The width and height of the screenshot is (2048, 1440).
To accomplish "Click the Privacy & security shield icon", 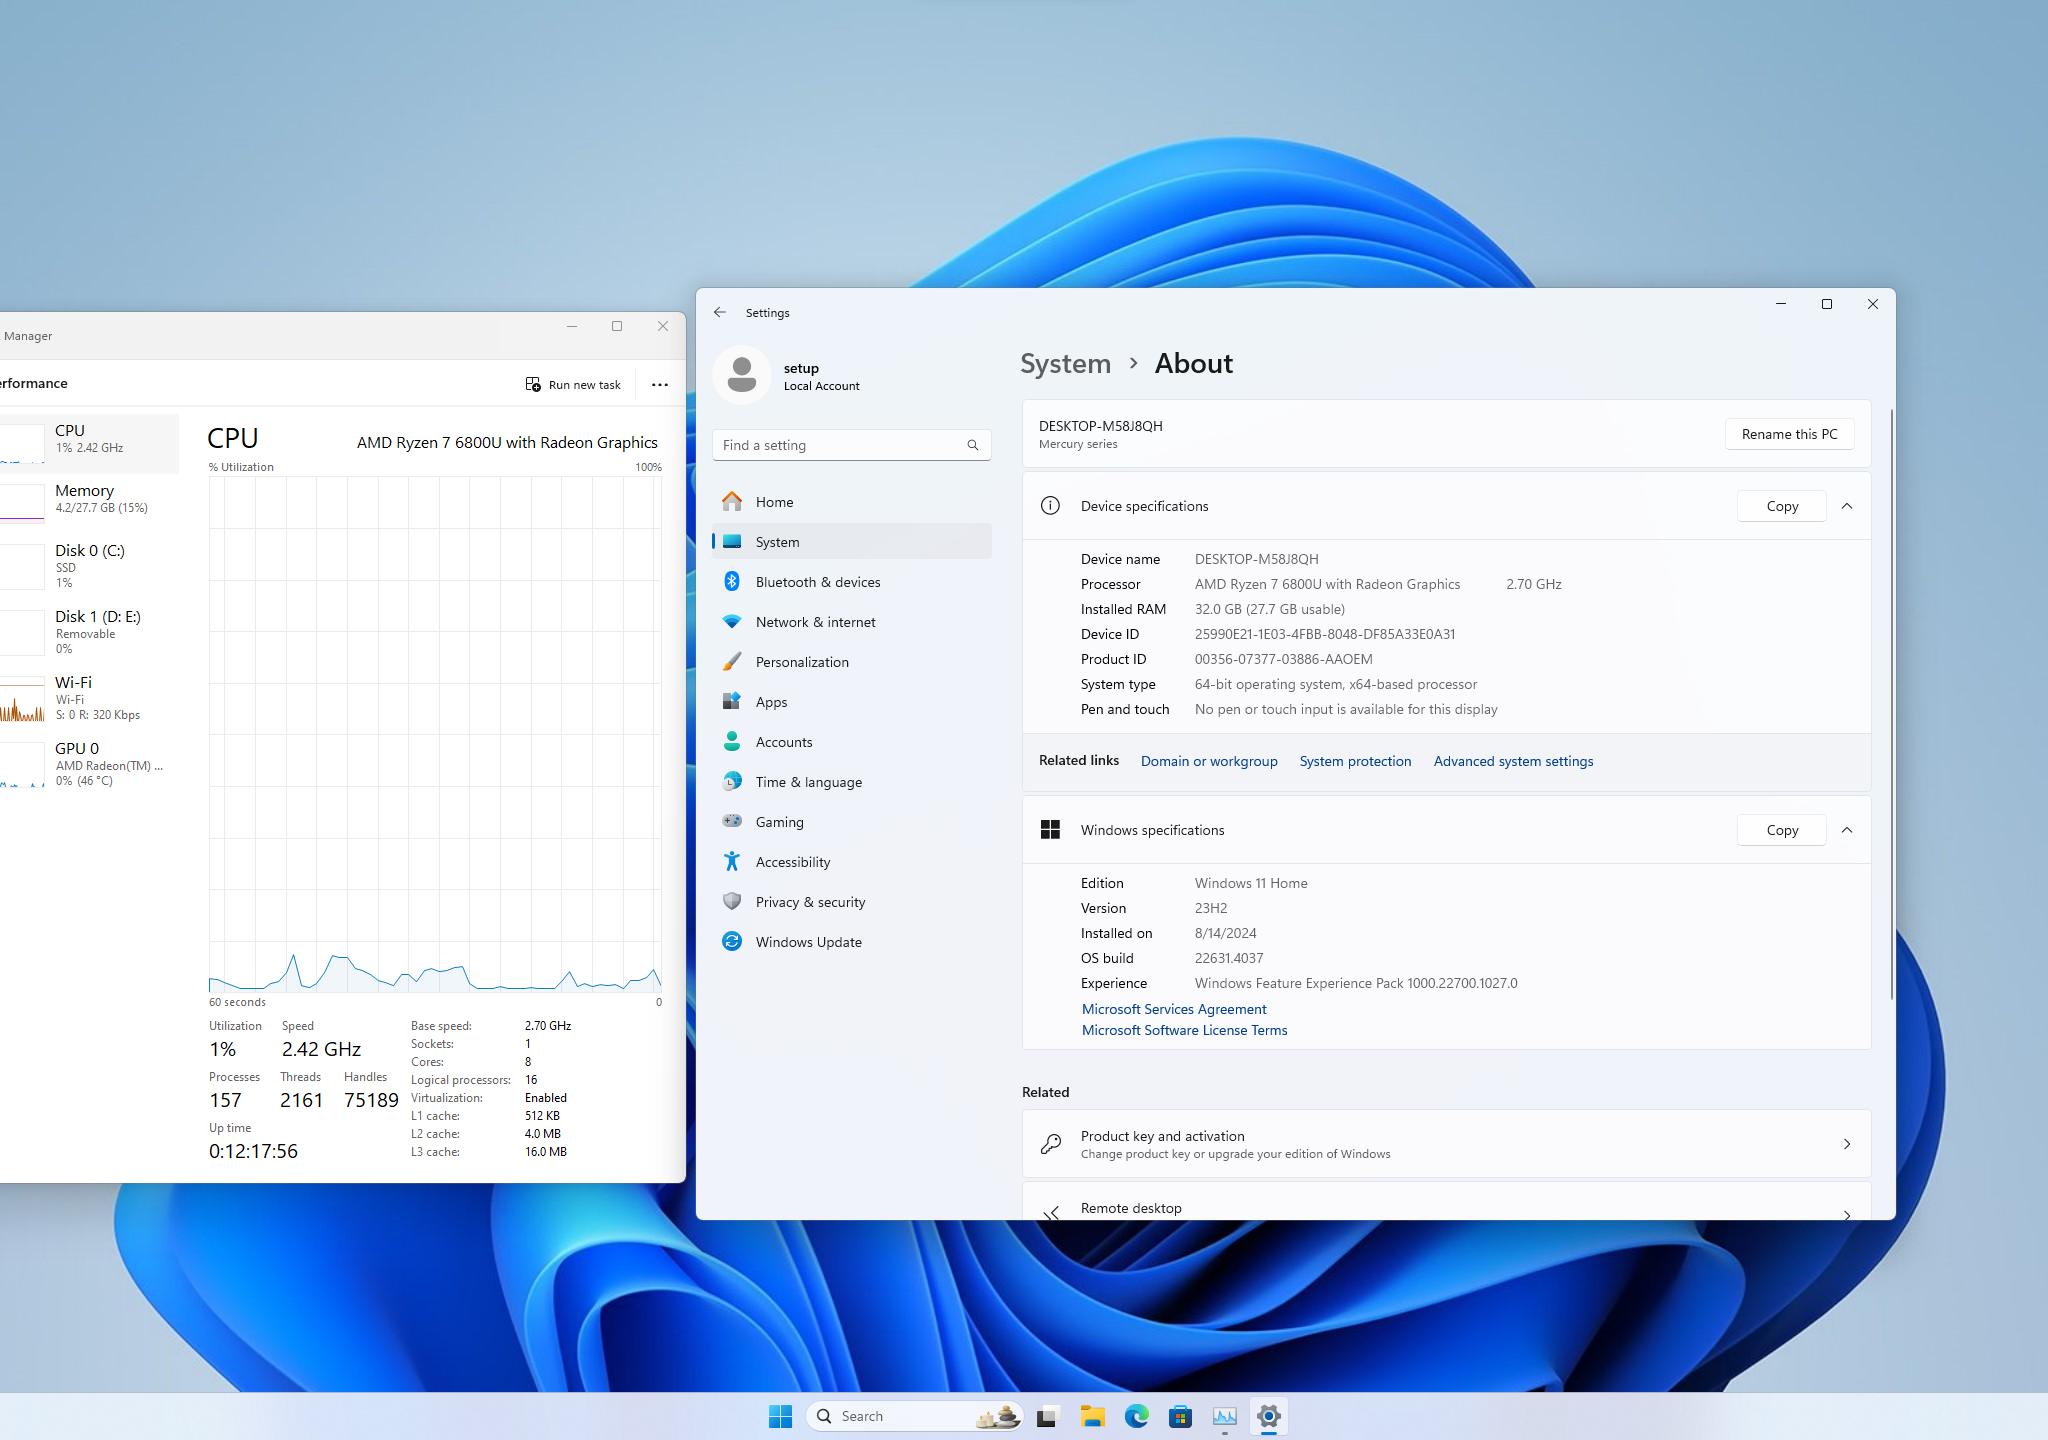I will (732, 902).
